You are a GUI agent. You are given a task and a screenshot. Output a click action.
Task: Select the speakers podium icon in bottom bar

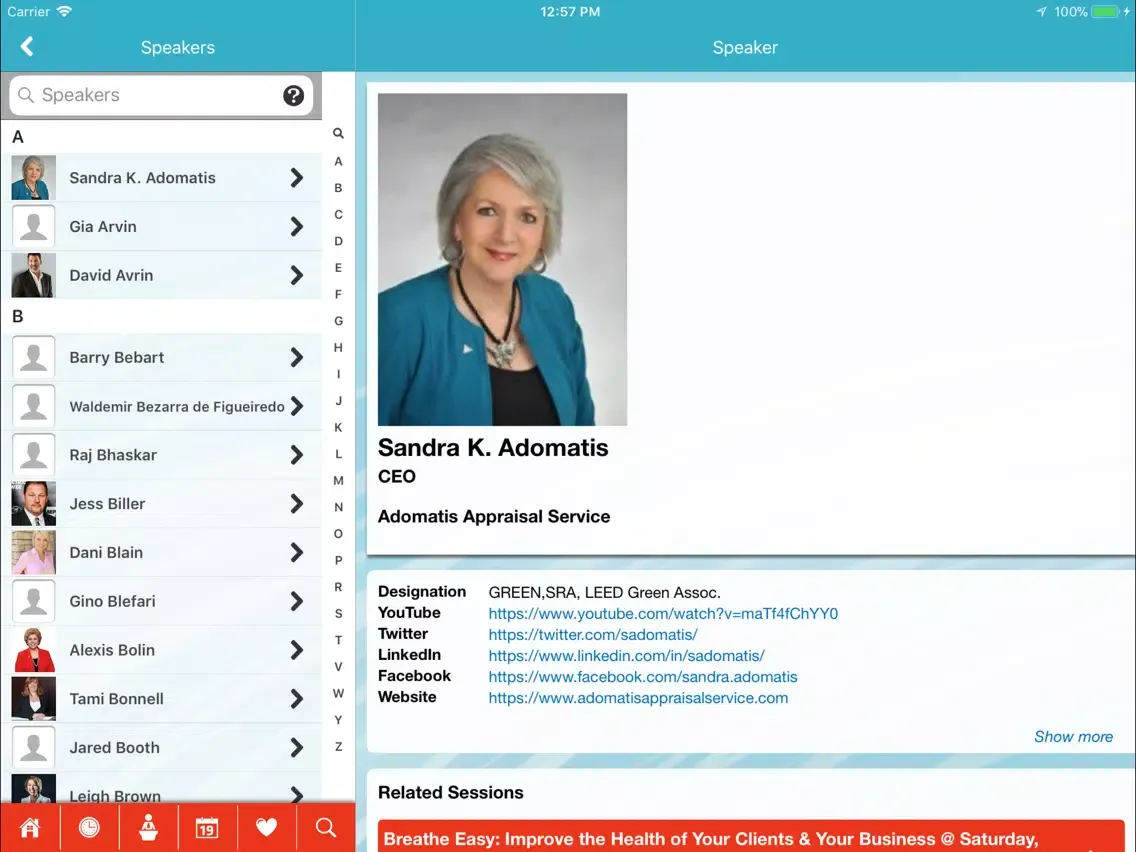coord(149,827)
